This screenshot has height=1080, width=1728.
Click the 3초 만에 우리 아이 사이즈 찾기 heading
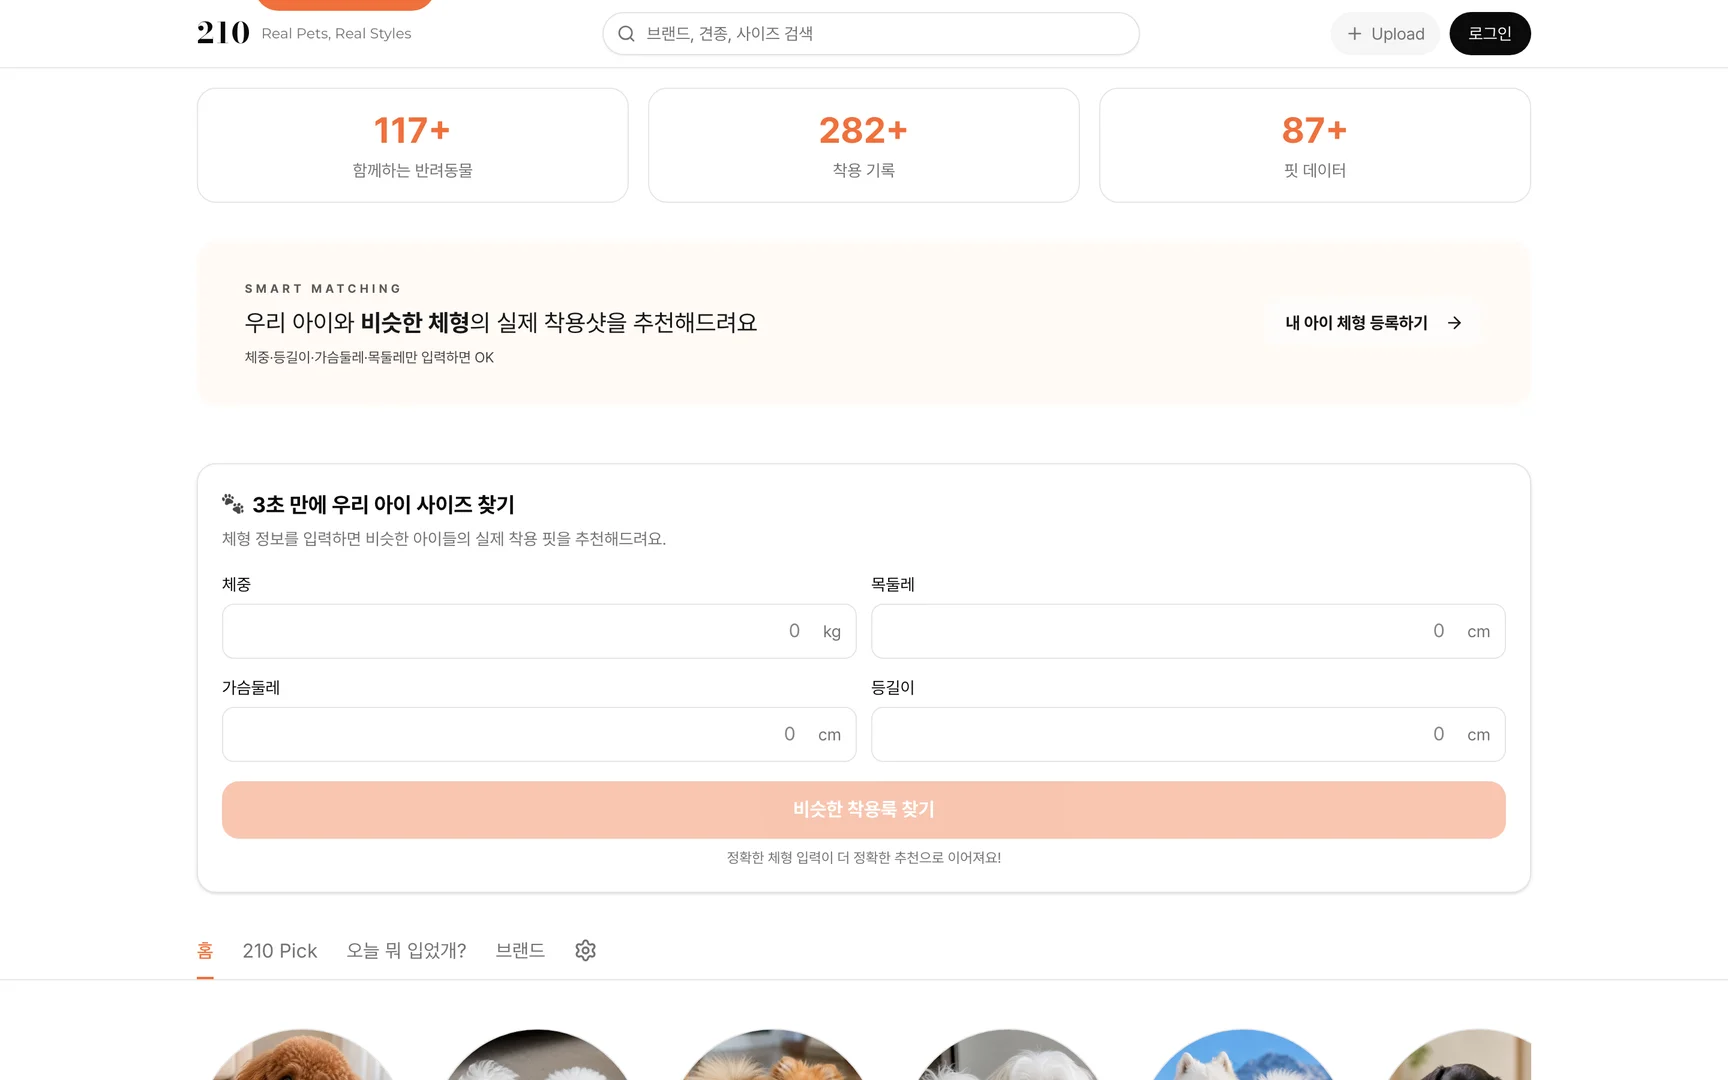pos(383,504)
